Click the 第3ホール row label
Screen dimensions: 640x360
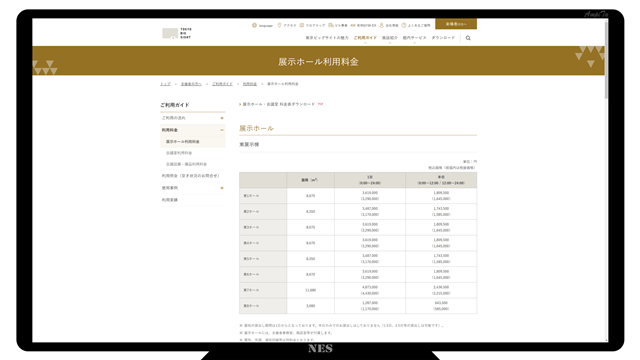251,227
